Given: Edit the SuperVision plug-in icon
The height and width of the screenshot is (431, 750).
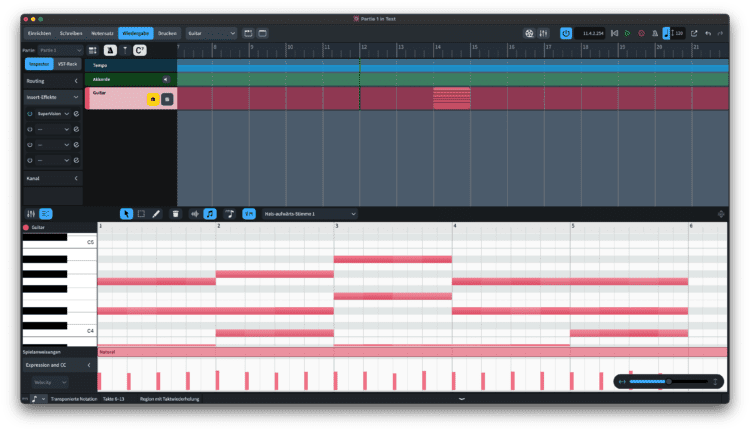Looking at the screenshot, I should click(77, 114).
